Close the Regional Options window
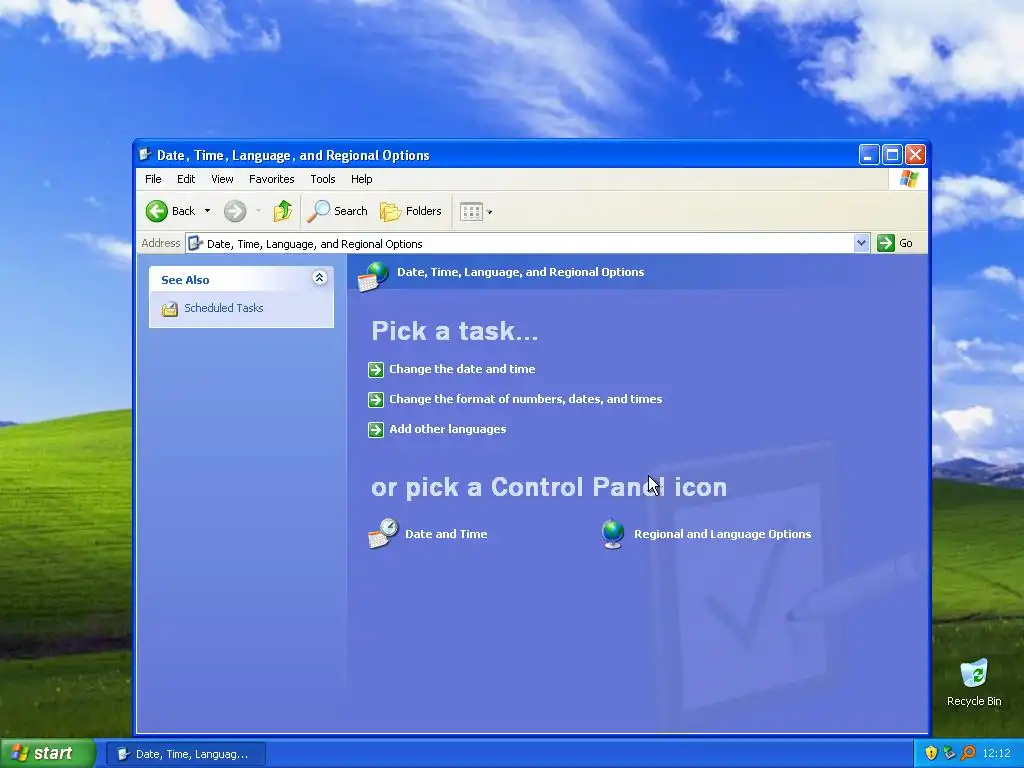 (915, 155)
